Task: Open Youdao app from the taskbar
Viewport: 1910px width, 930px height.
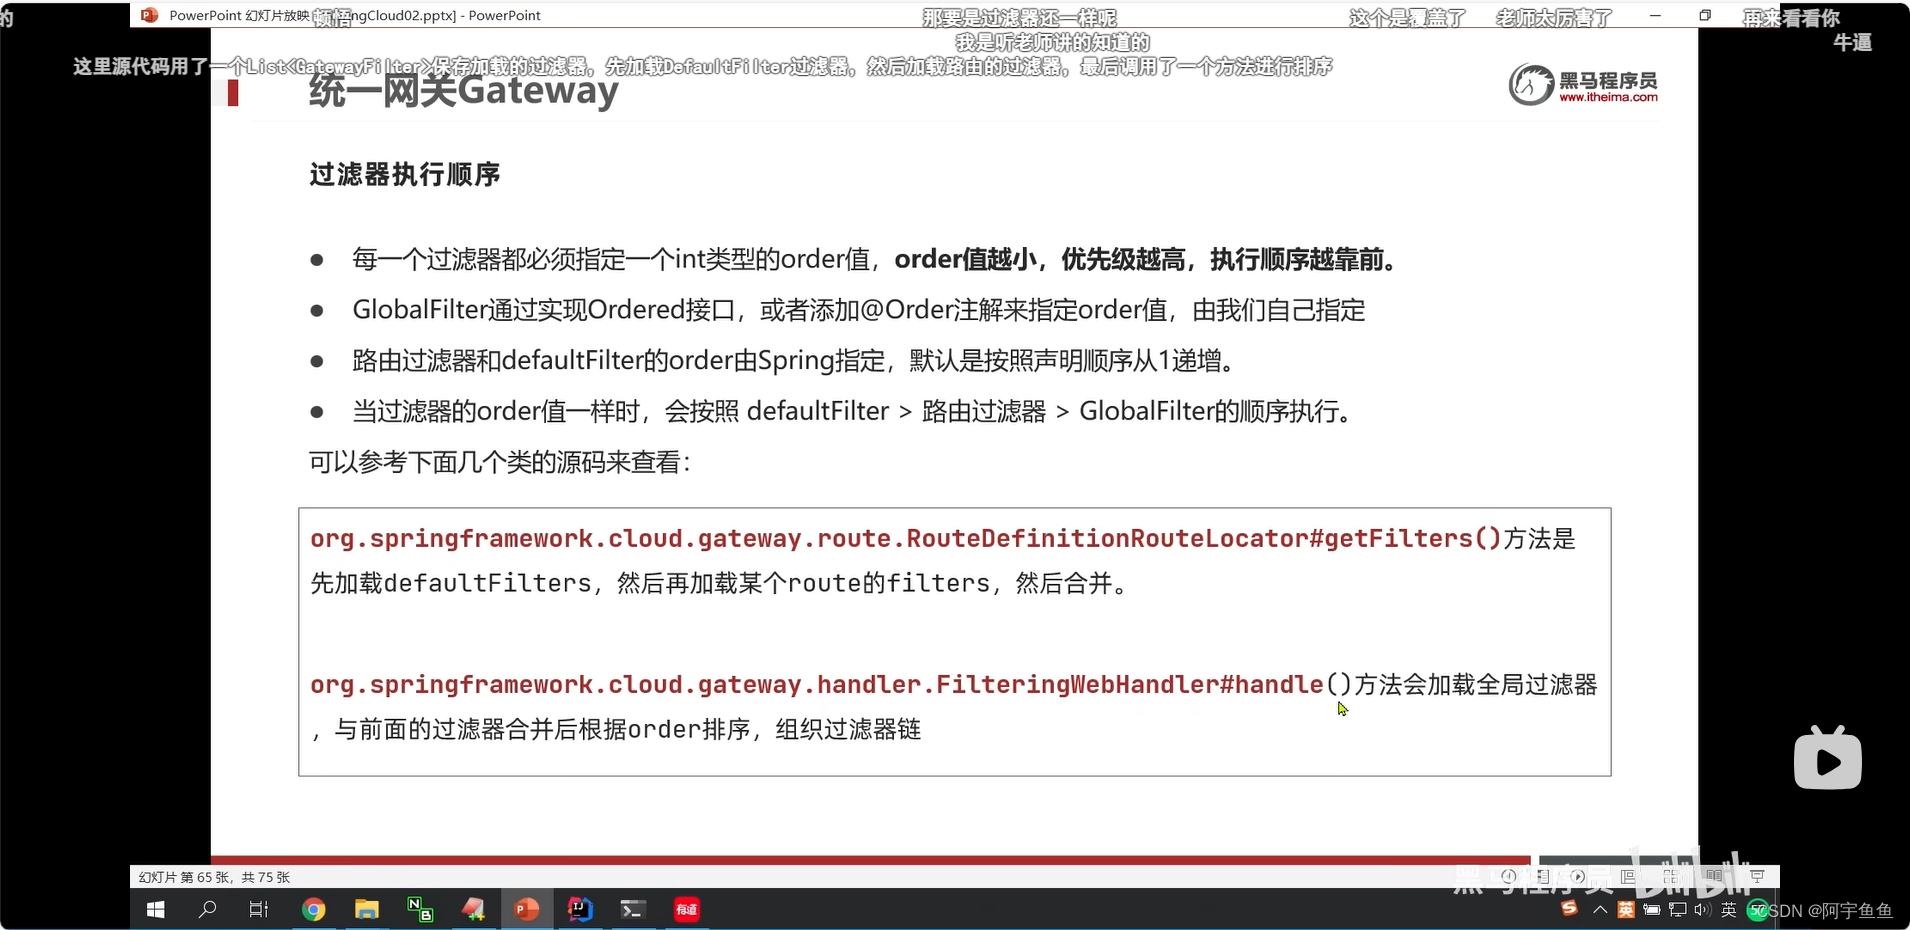Action: coord(687,909)
